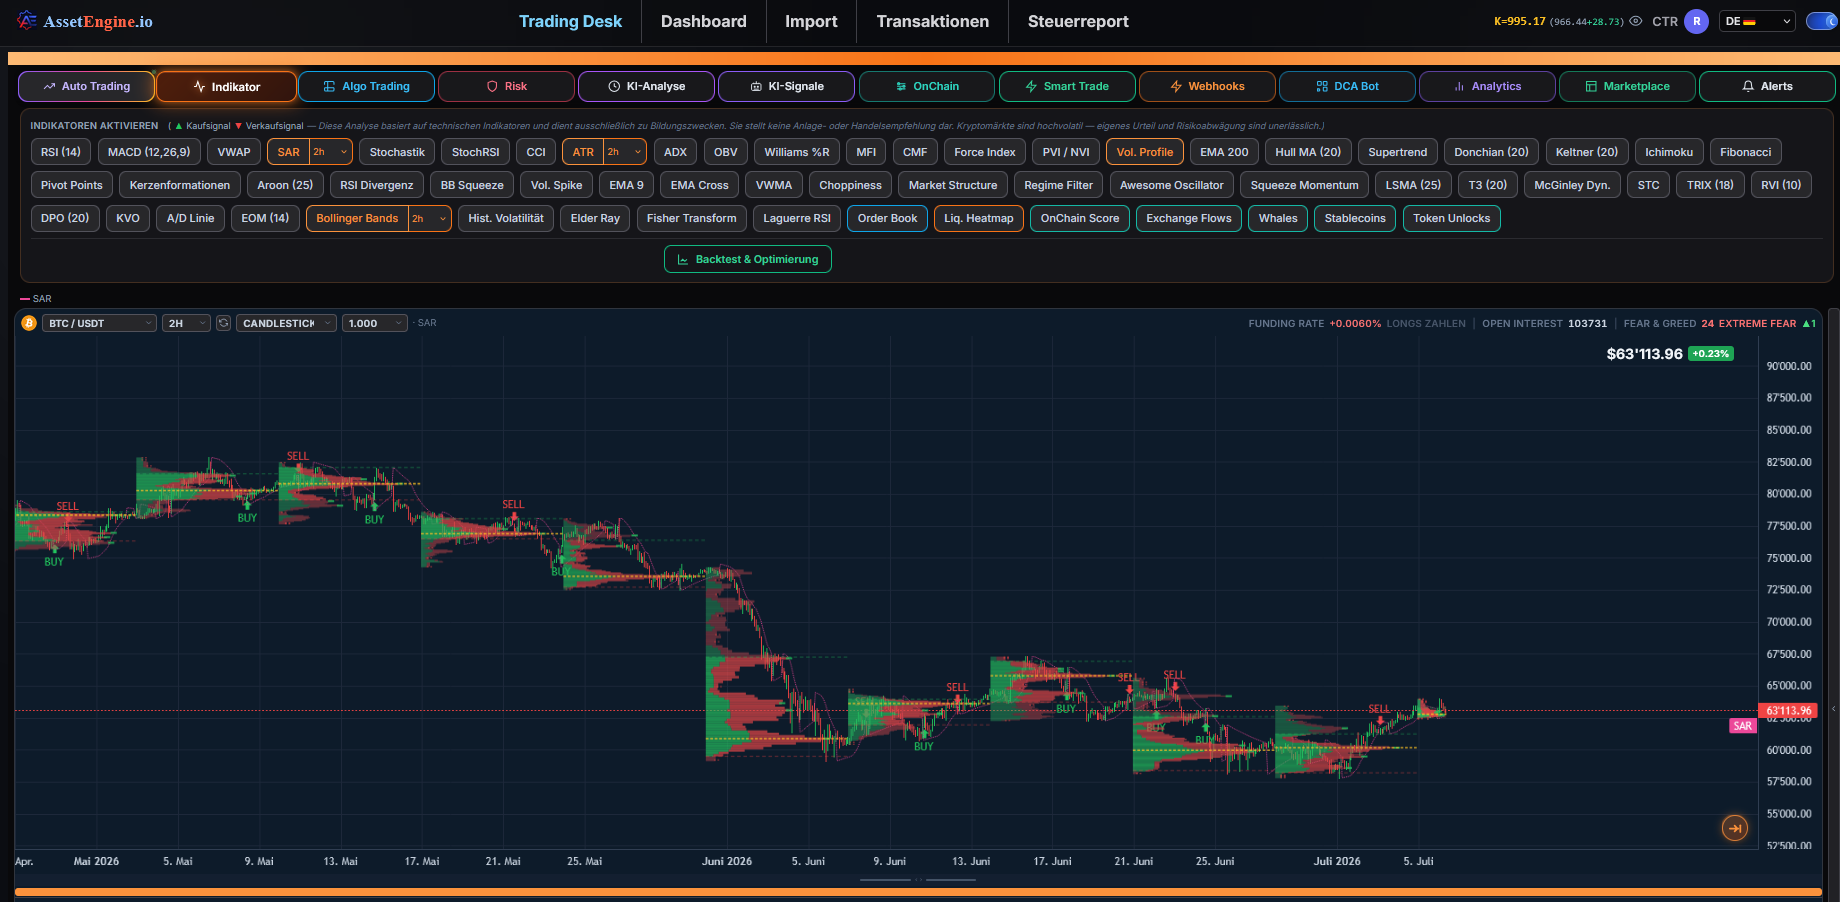Enable the Fibonacci indicator

(x=1746, y=152)
